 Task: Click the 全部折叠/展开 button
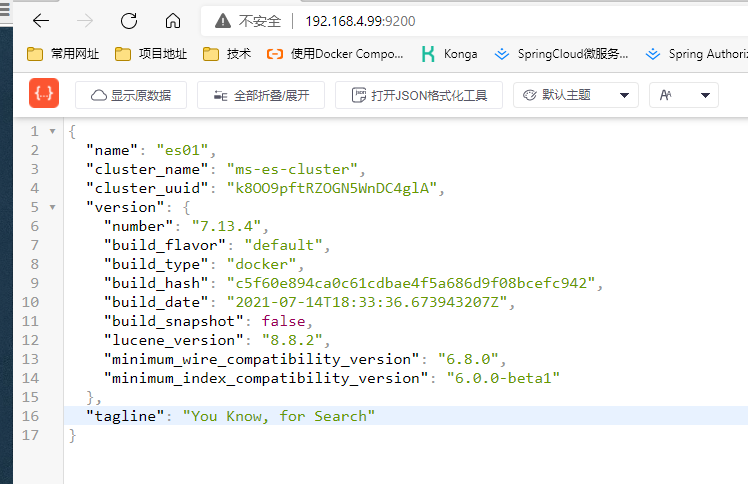tap(261, 95)
